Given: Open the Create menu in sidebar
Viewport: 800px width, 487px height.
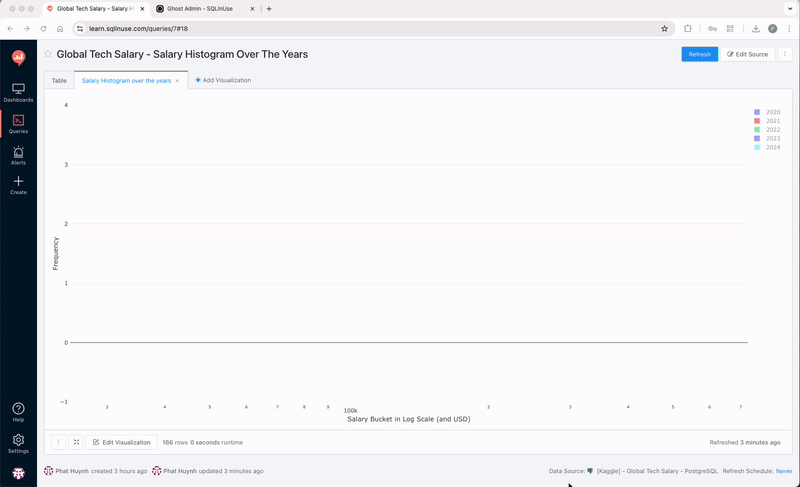Looking at the screenshot, I should (x=18, y=185).
